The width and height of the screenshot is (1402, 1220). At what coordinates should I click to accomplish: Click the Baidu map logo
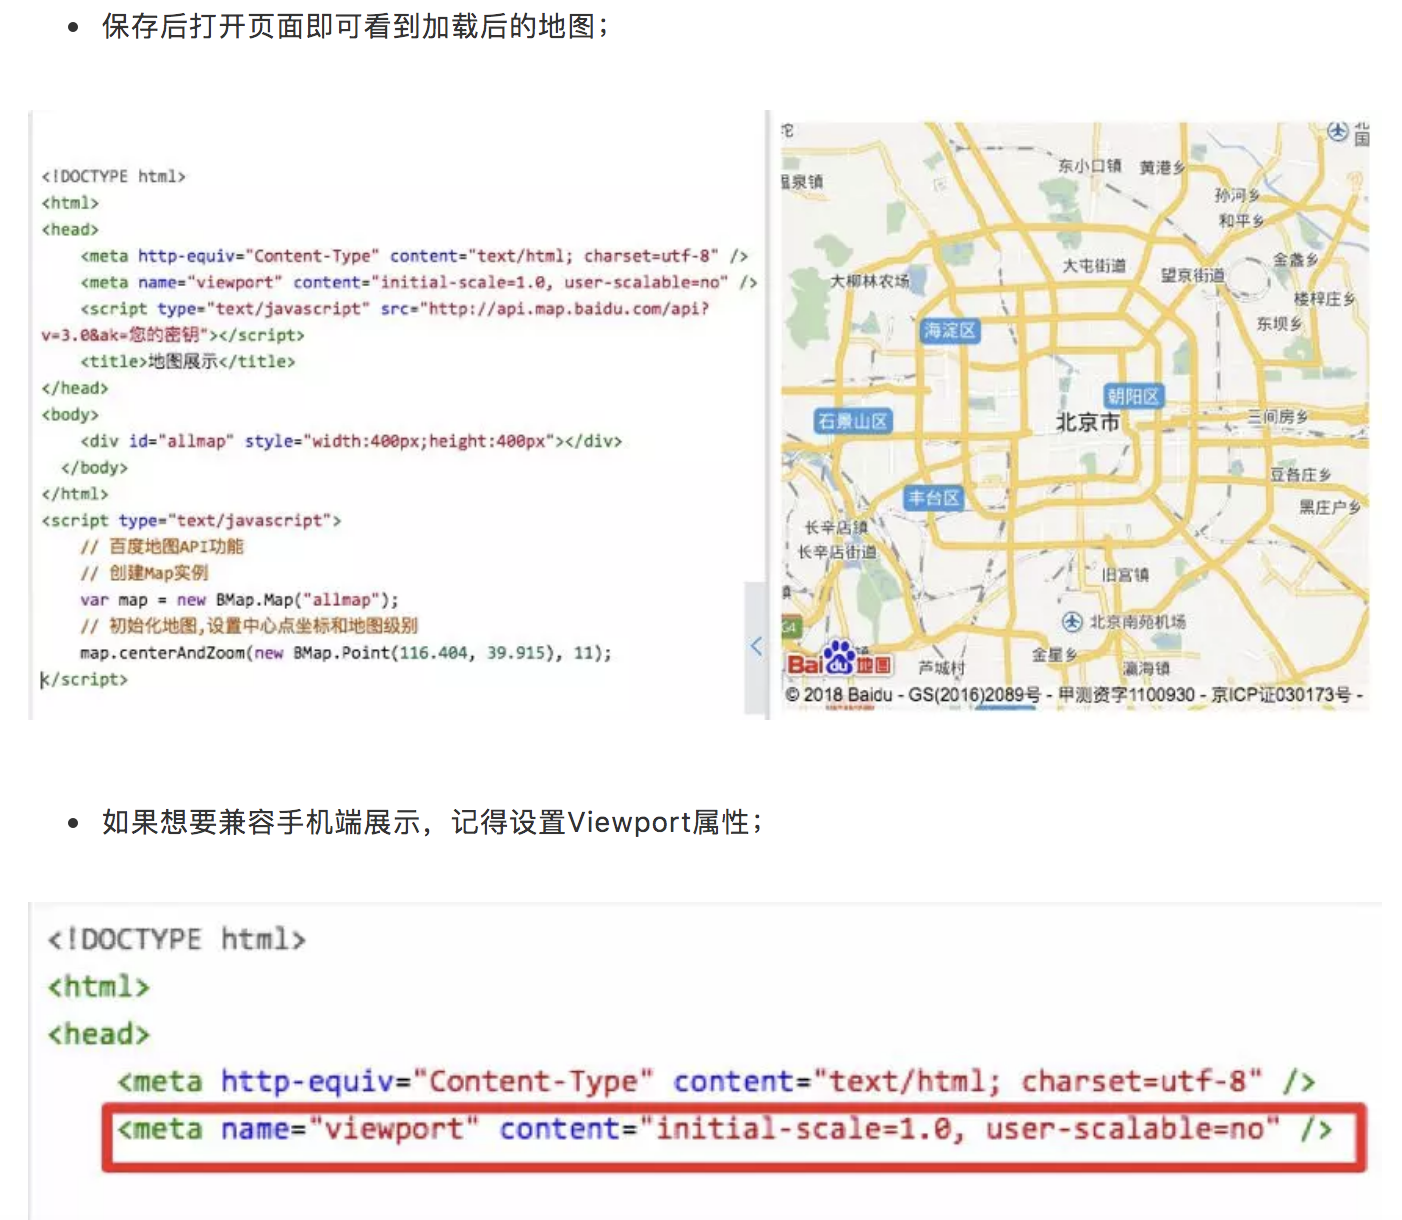(838, 660)
